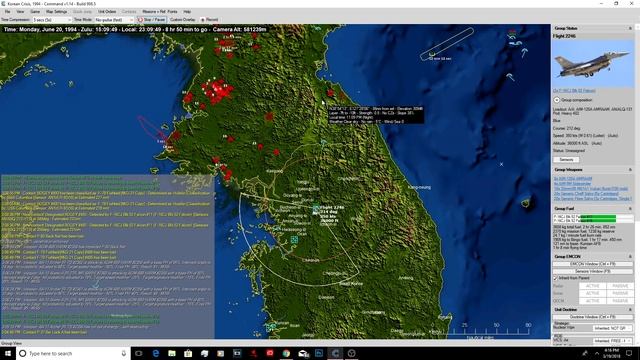Image resolution: width=640 pixels, height=360 pixels.
Task: Select the unit on the racetrack patrol zone
Action: [x=432, y=54]
